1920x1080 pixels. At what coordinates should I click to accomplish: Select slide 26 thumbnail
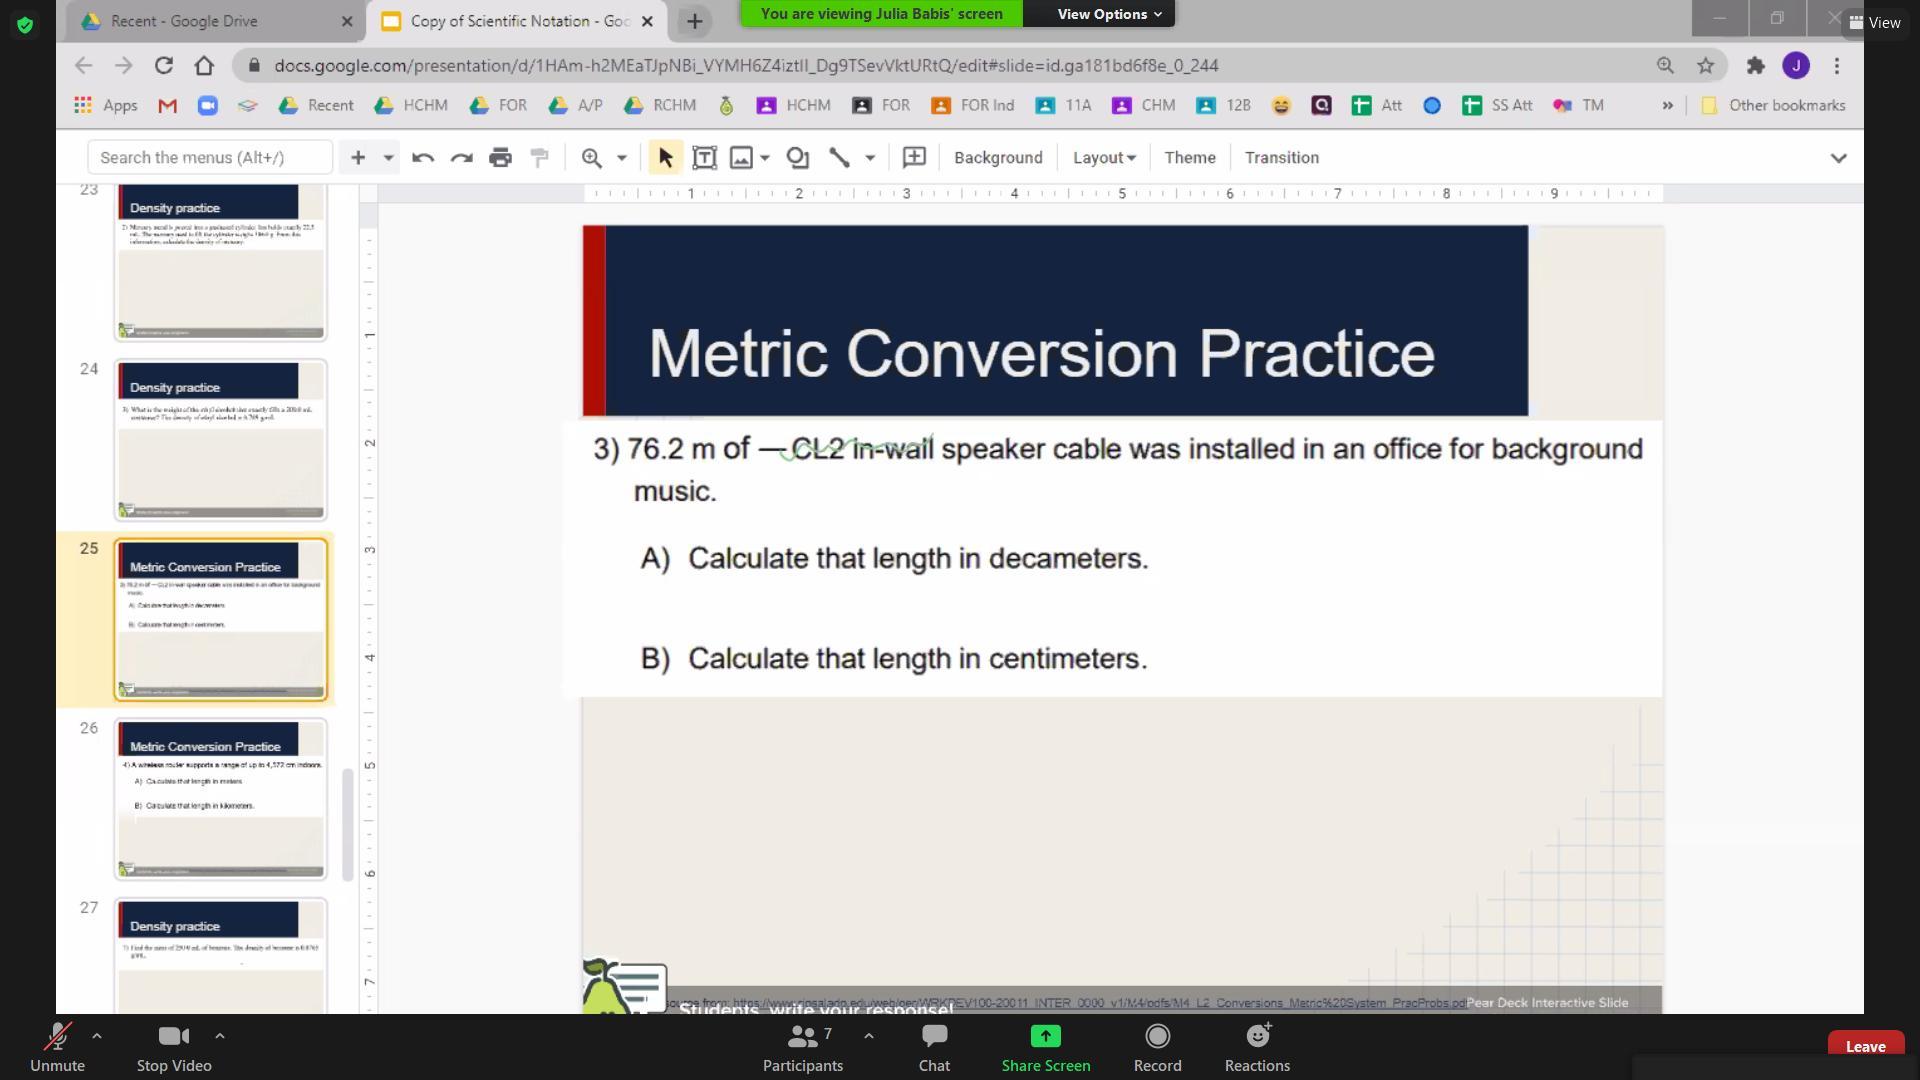220,799
